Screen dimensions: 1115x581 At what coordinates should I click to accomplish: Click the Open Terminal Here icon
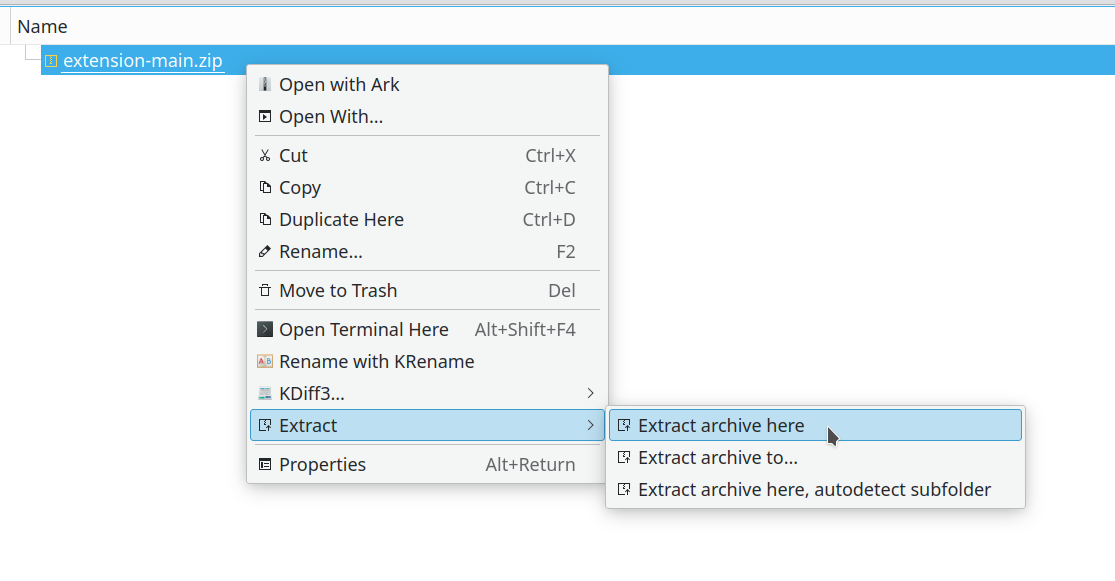(265, 330)
